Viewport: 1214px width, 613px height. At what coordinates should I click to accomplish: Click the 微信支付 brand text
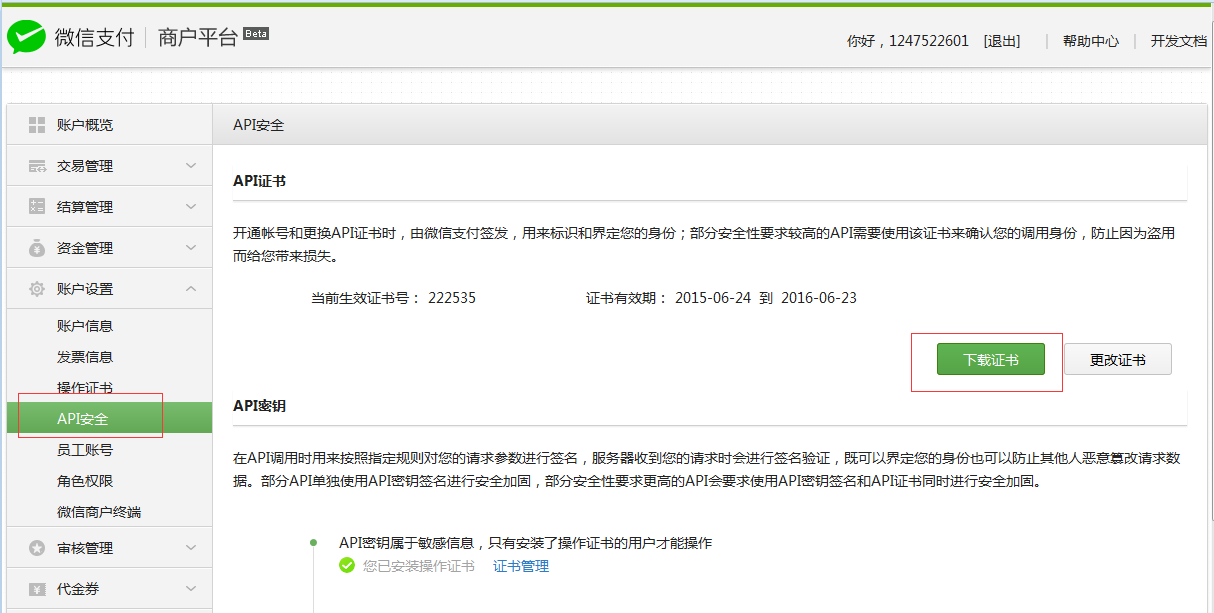click(x=94, y=38)
